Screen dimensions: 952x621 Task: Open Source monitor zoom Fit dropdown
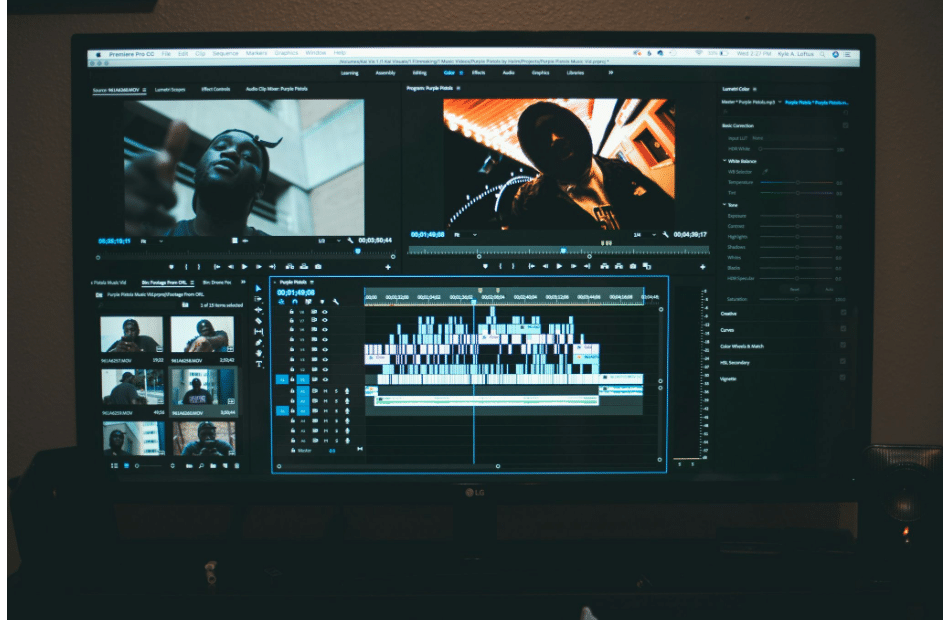click(x=152, y=241)
